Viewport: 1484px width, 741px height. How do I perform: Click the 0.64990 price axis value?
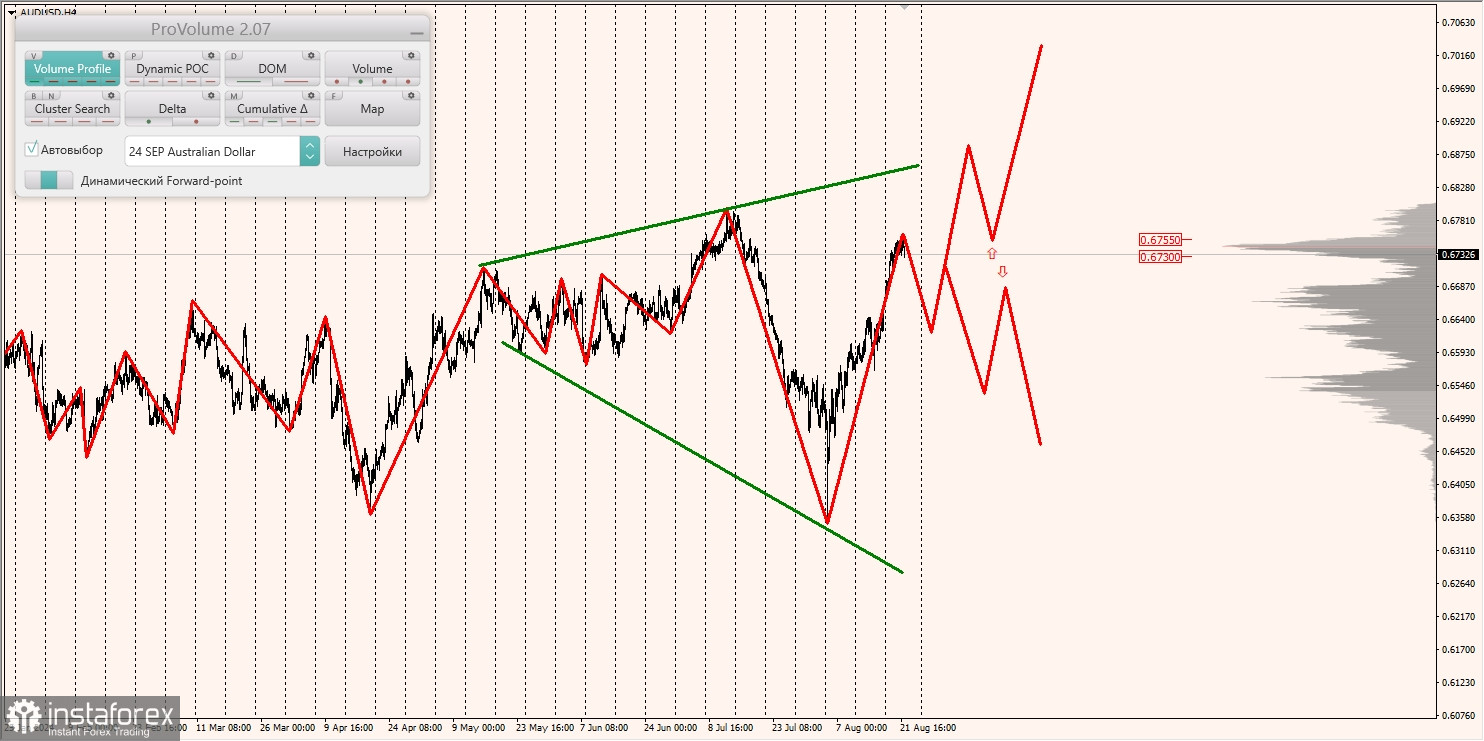[x=1460, y=418]
